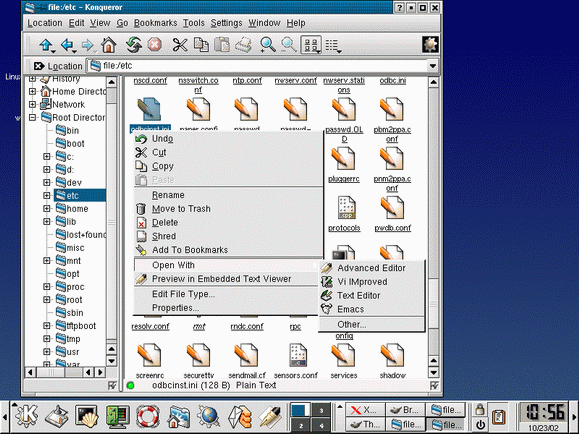The width and height of the screenshot is (579, 434).
Task: Open the protocols file icon
Action: click(x=346, y=208)
